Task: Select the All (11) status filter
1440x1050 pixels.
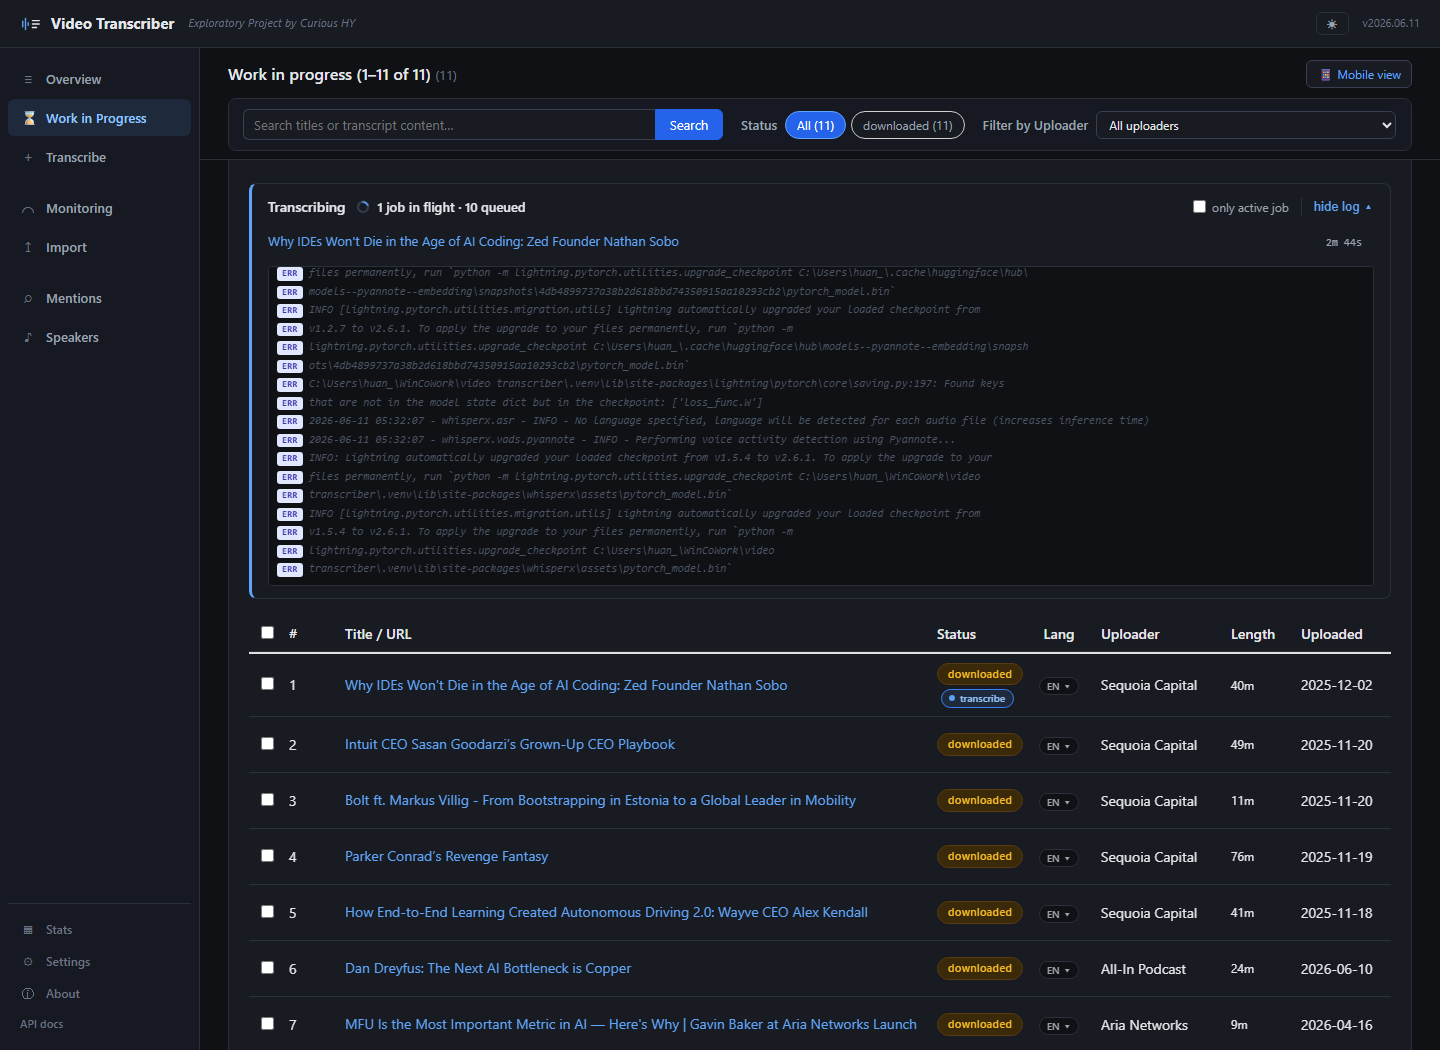Action: tap(816, 125)
